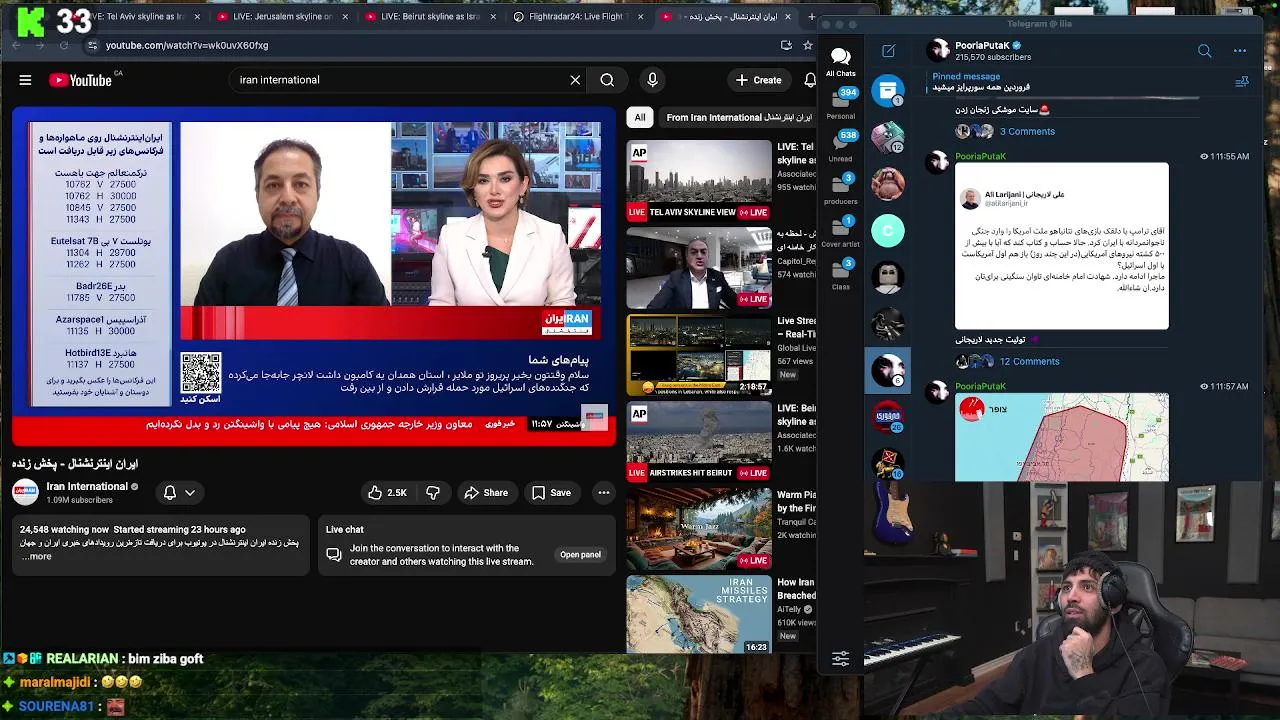This screenshot has height=720, width=1280.
Task: Open the Iran International channel avatar
Action: [25, 492]
